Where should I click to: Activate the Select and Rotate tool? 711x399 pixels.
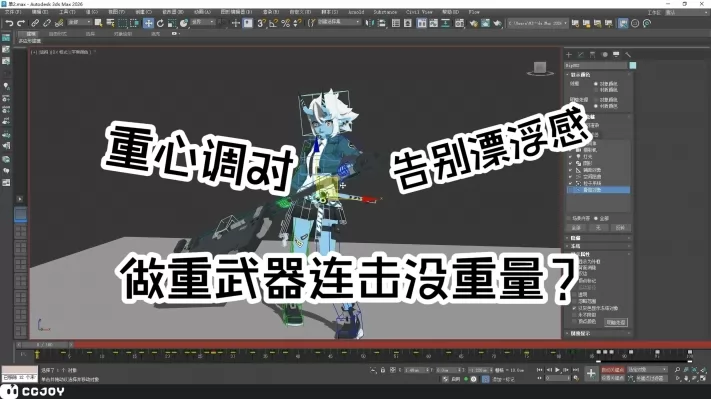(160, 23)
